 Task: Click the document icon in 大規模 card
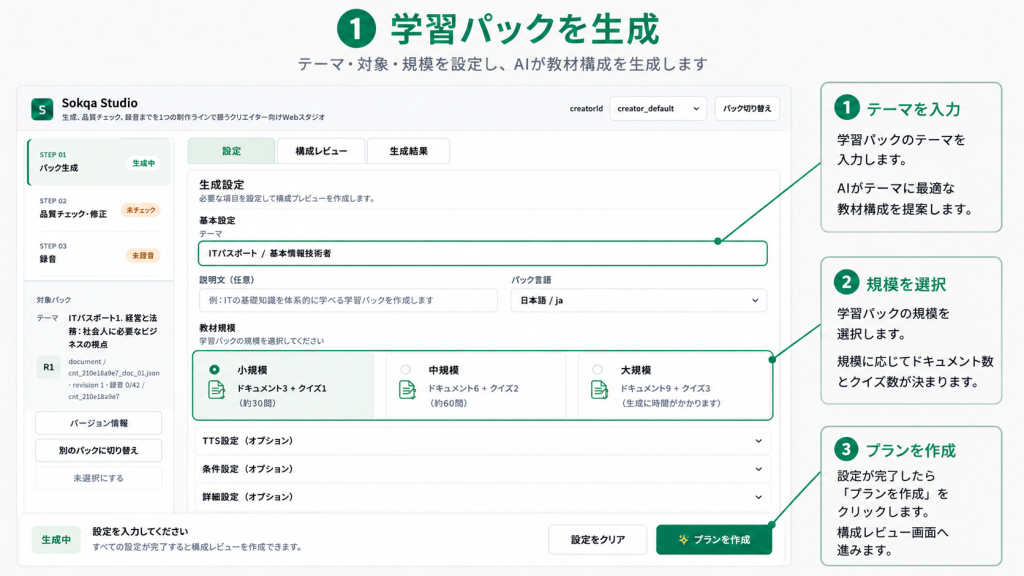tap(599, 390)
